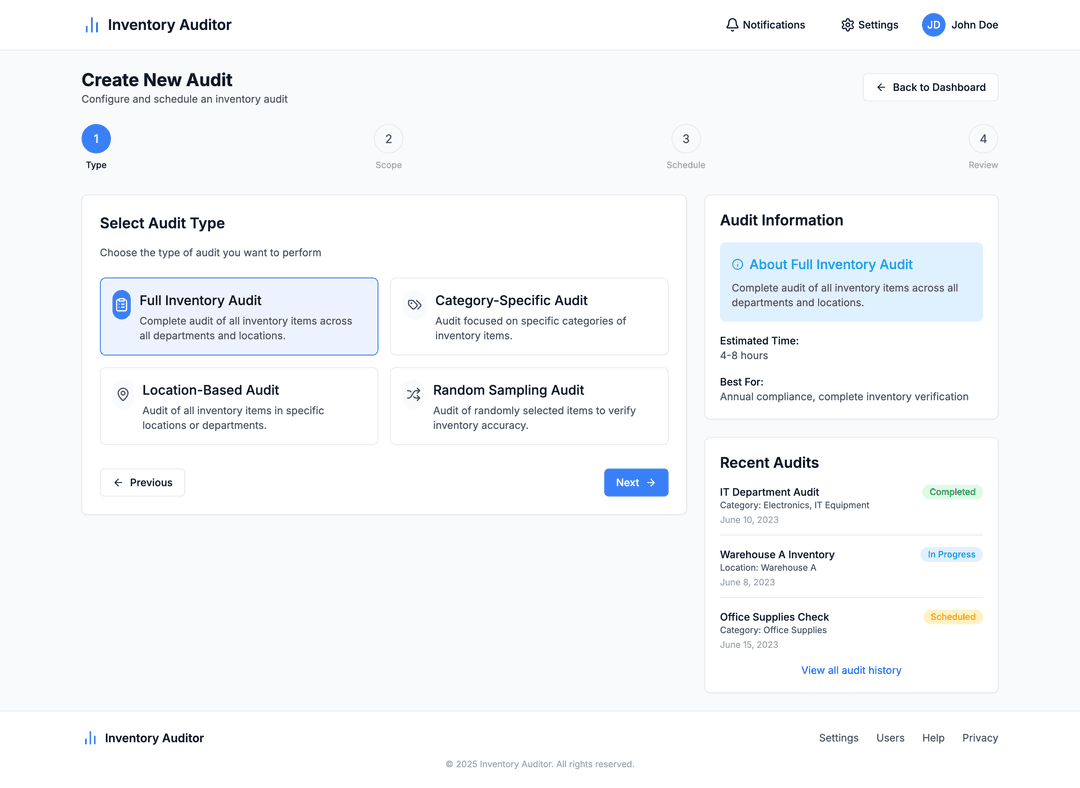
Task: Choose the Location-Based Audit card
Action: tap(239, 406)
